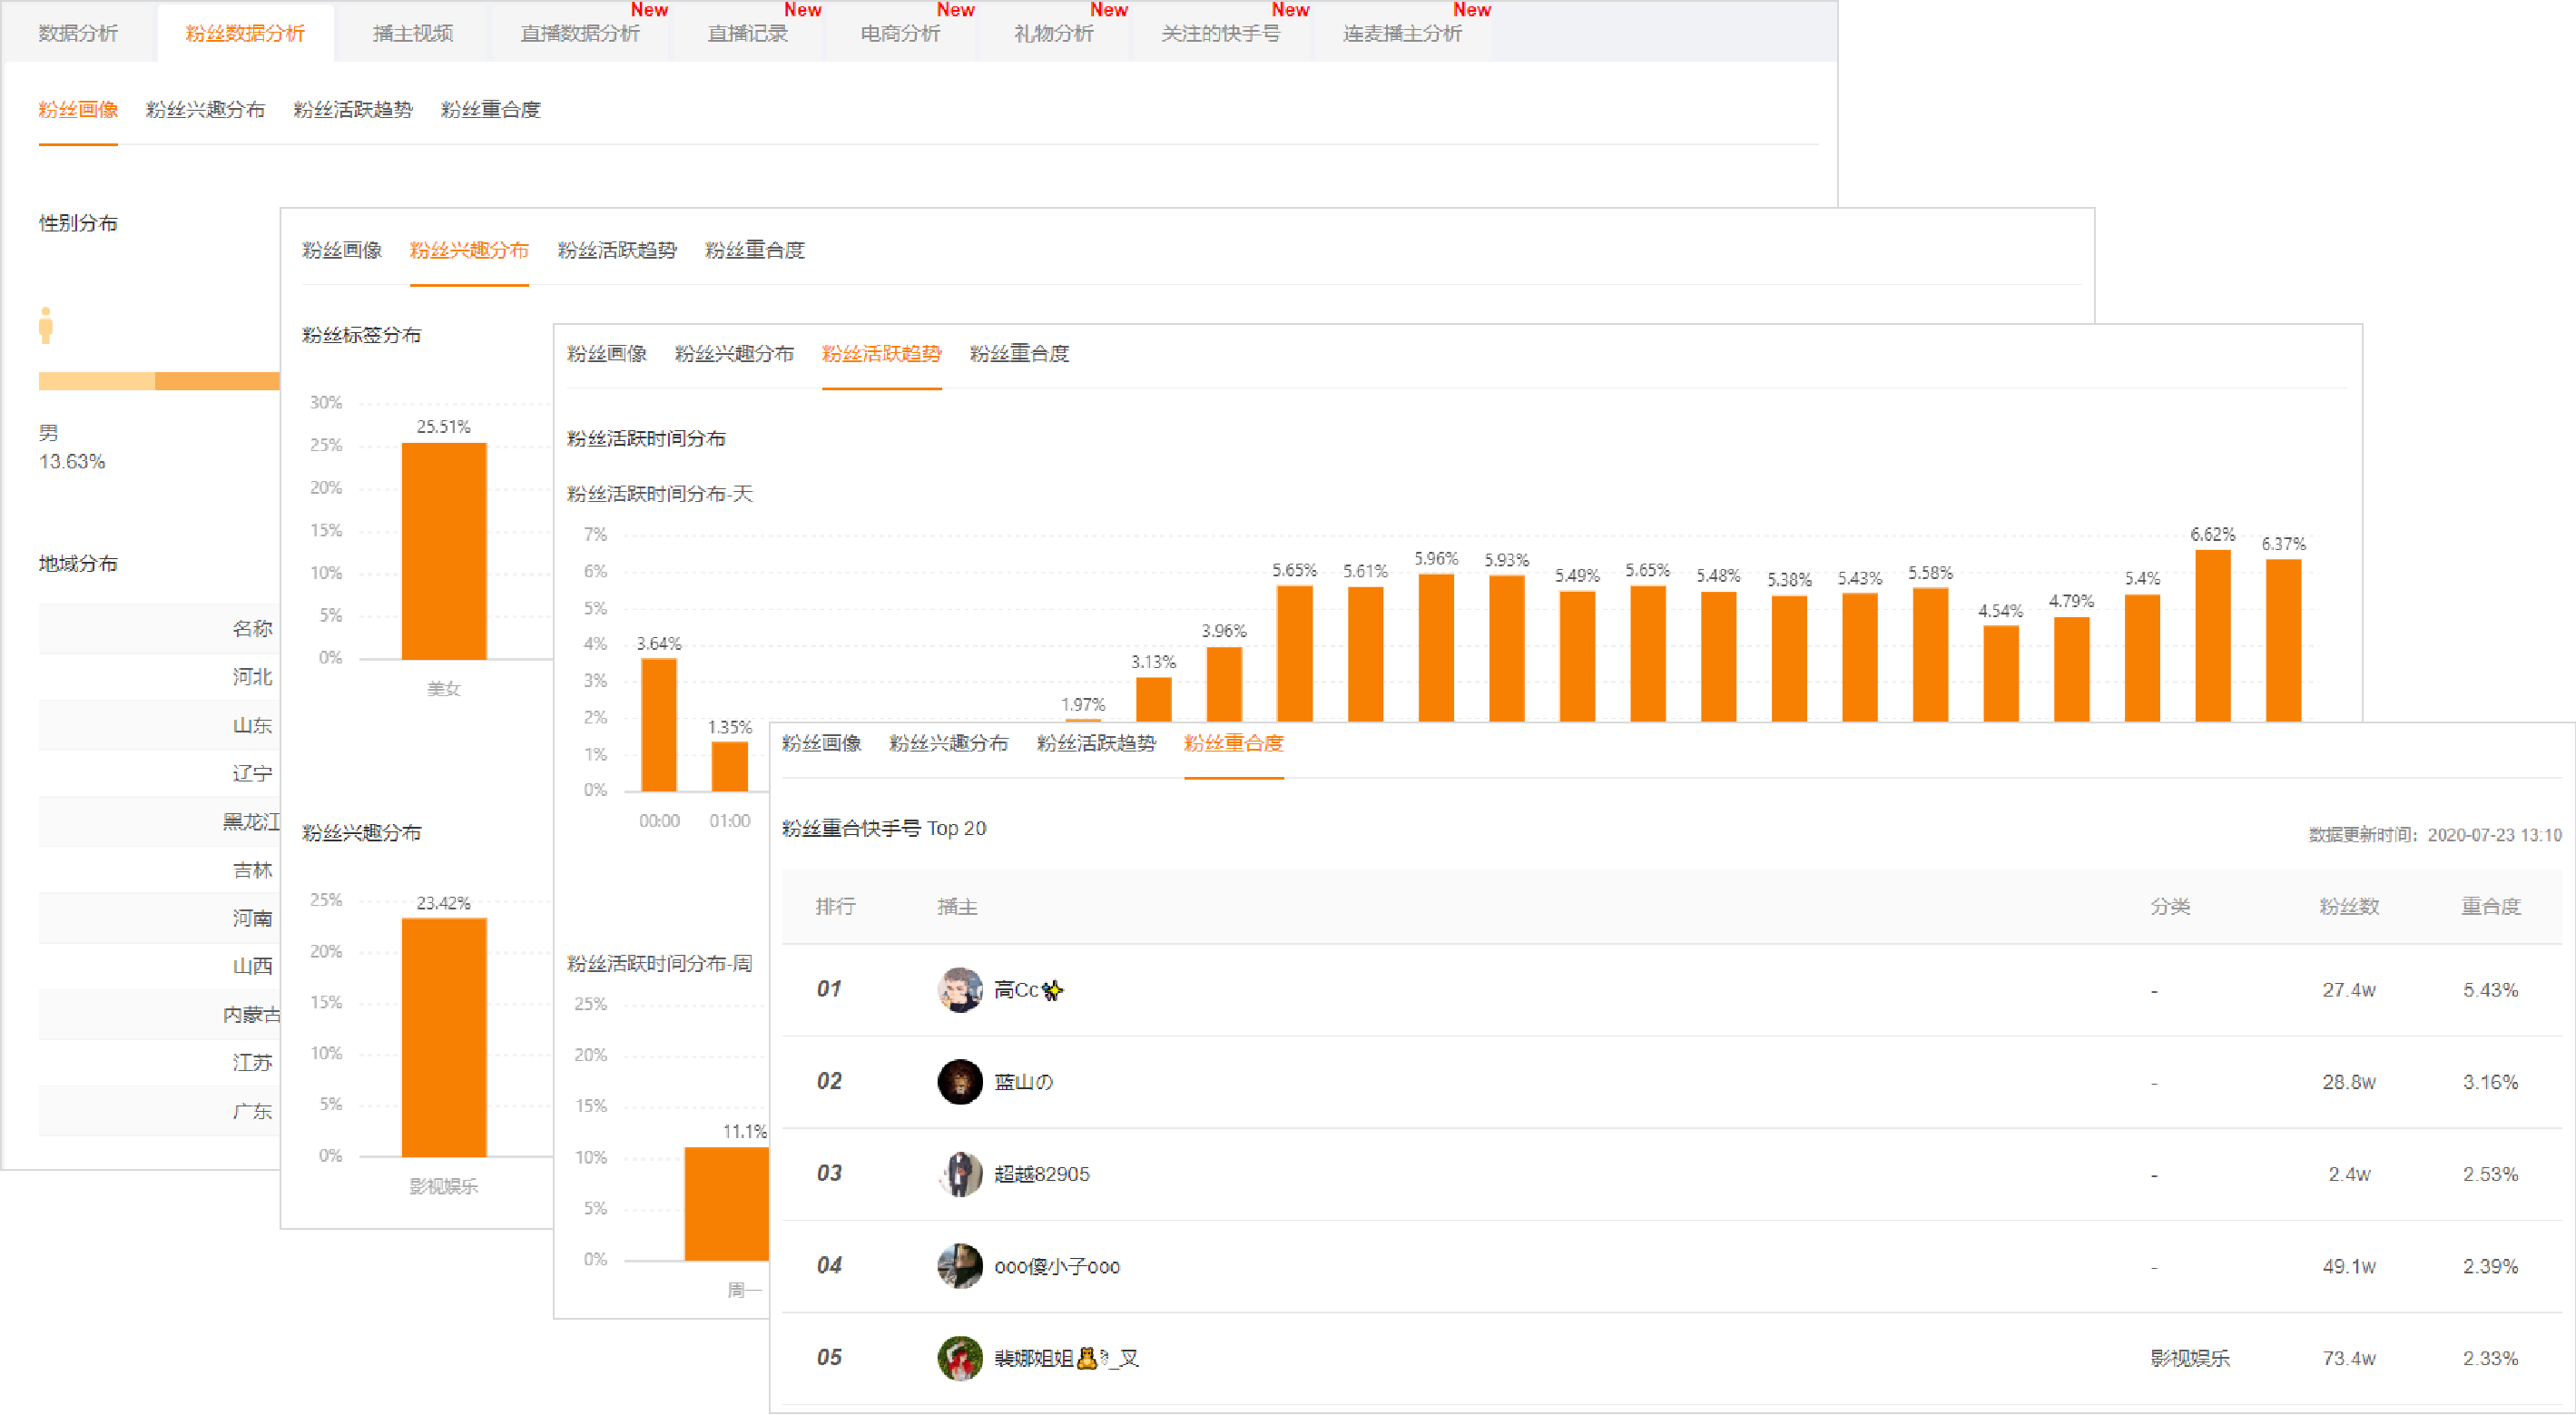The width and height of the screenshot is (2576, 1415).
Task: Switch to the 关注的快手号 tab
Action: tap(1220, 33)
